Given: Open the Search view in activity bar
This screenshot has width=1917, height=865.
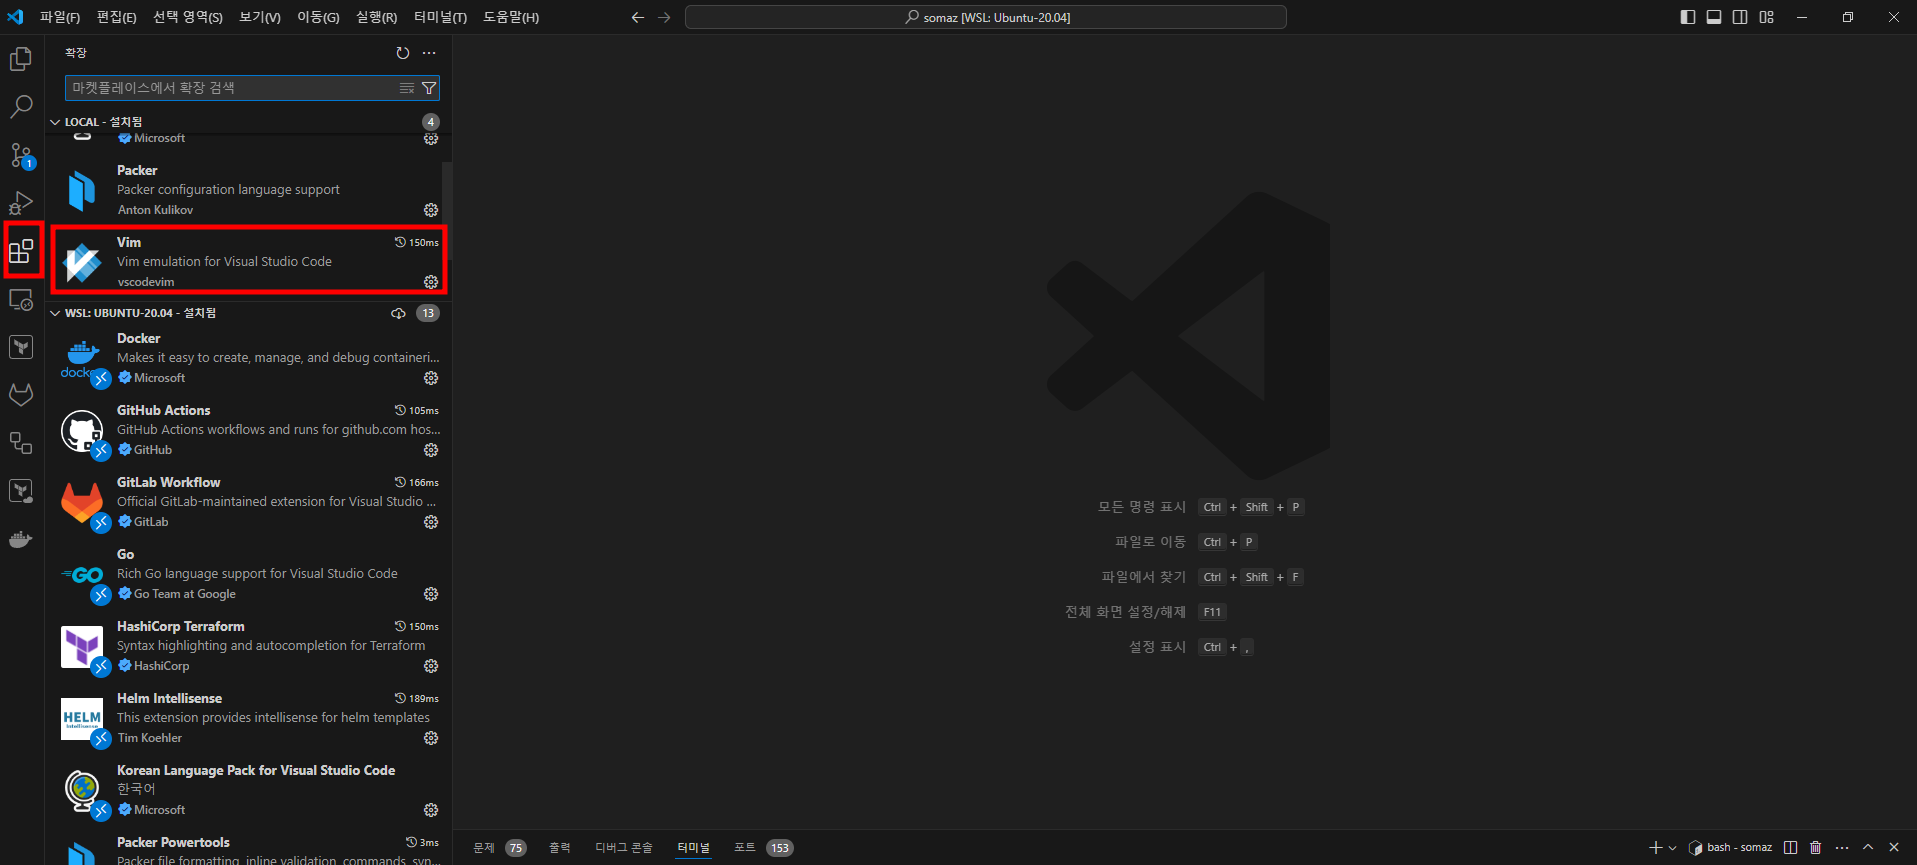Looking at the screenshot, I should (x=21, y=107).
